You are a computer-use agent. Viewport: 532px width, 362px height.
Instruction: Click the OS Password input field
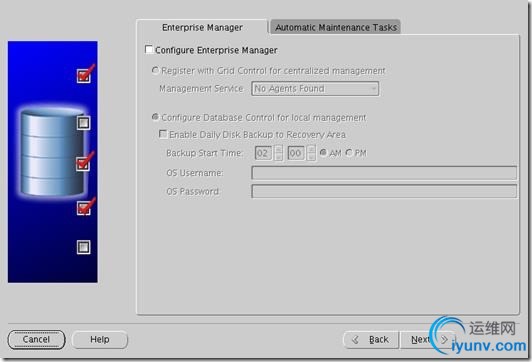(384, 191)
